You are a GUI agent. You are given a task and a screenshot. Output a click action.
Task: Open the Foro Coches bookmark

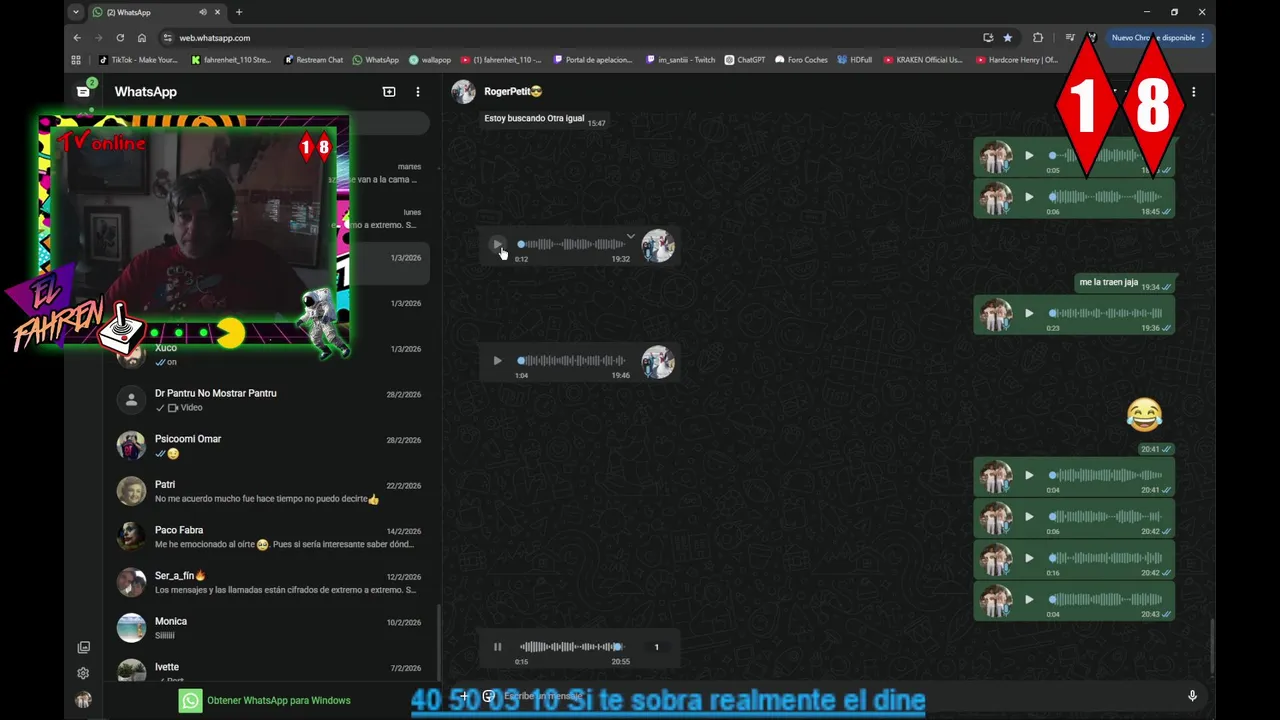(802, 60)
